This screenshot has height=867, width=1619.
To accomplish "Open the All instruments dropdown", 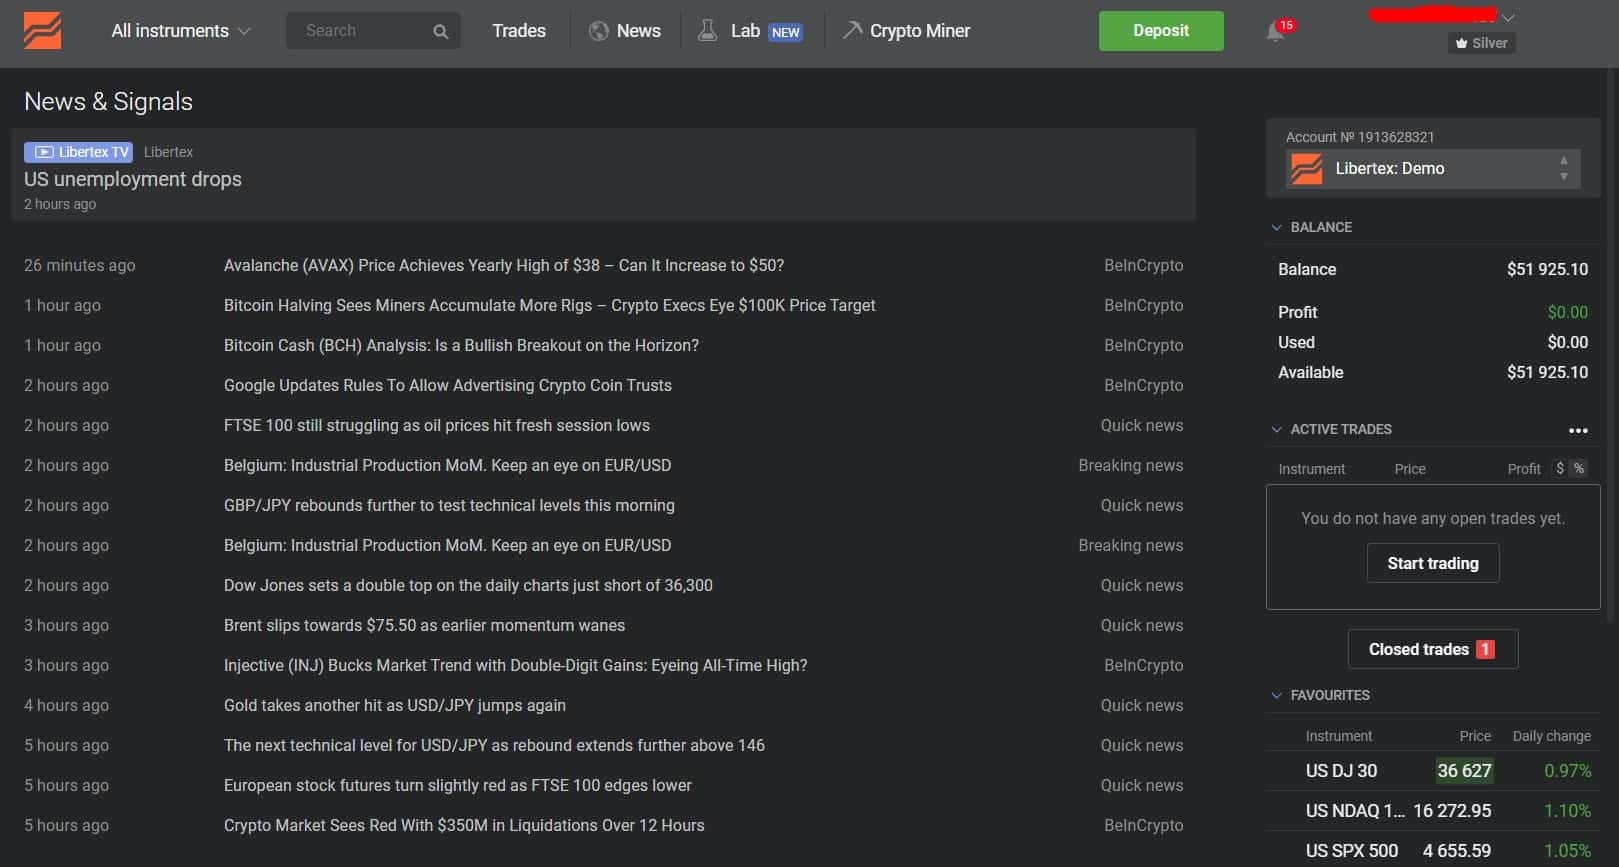I will pyautogui.click(x=181, y=31).
